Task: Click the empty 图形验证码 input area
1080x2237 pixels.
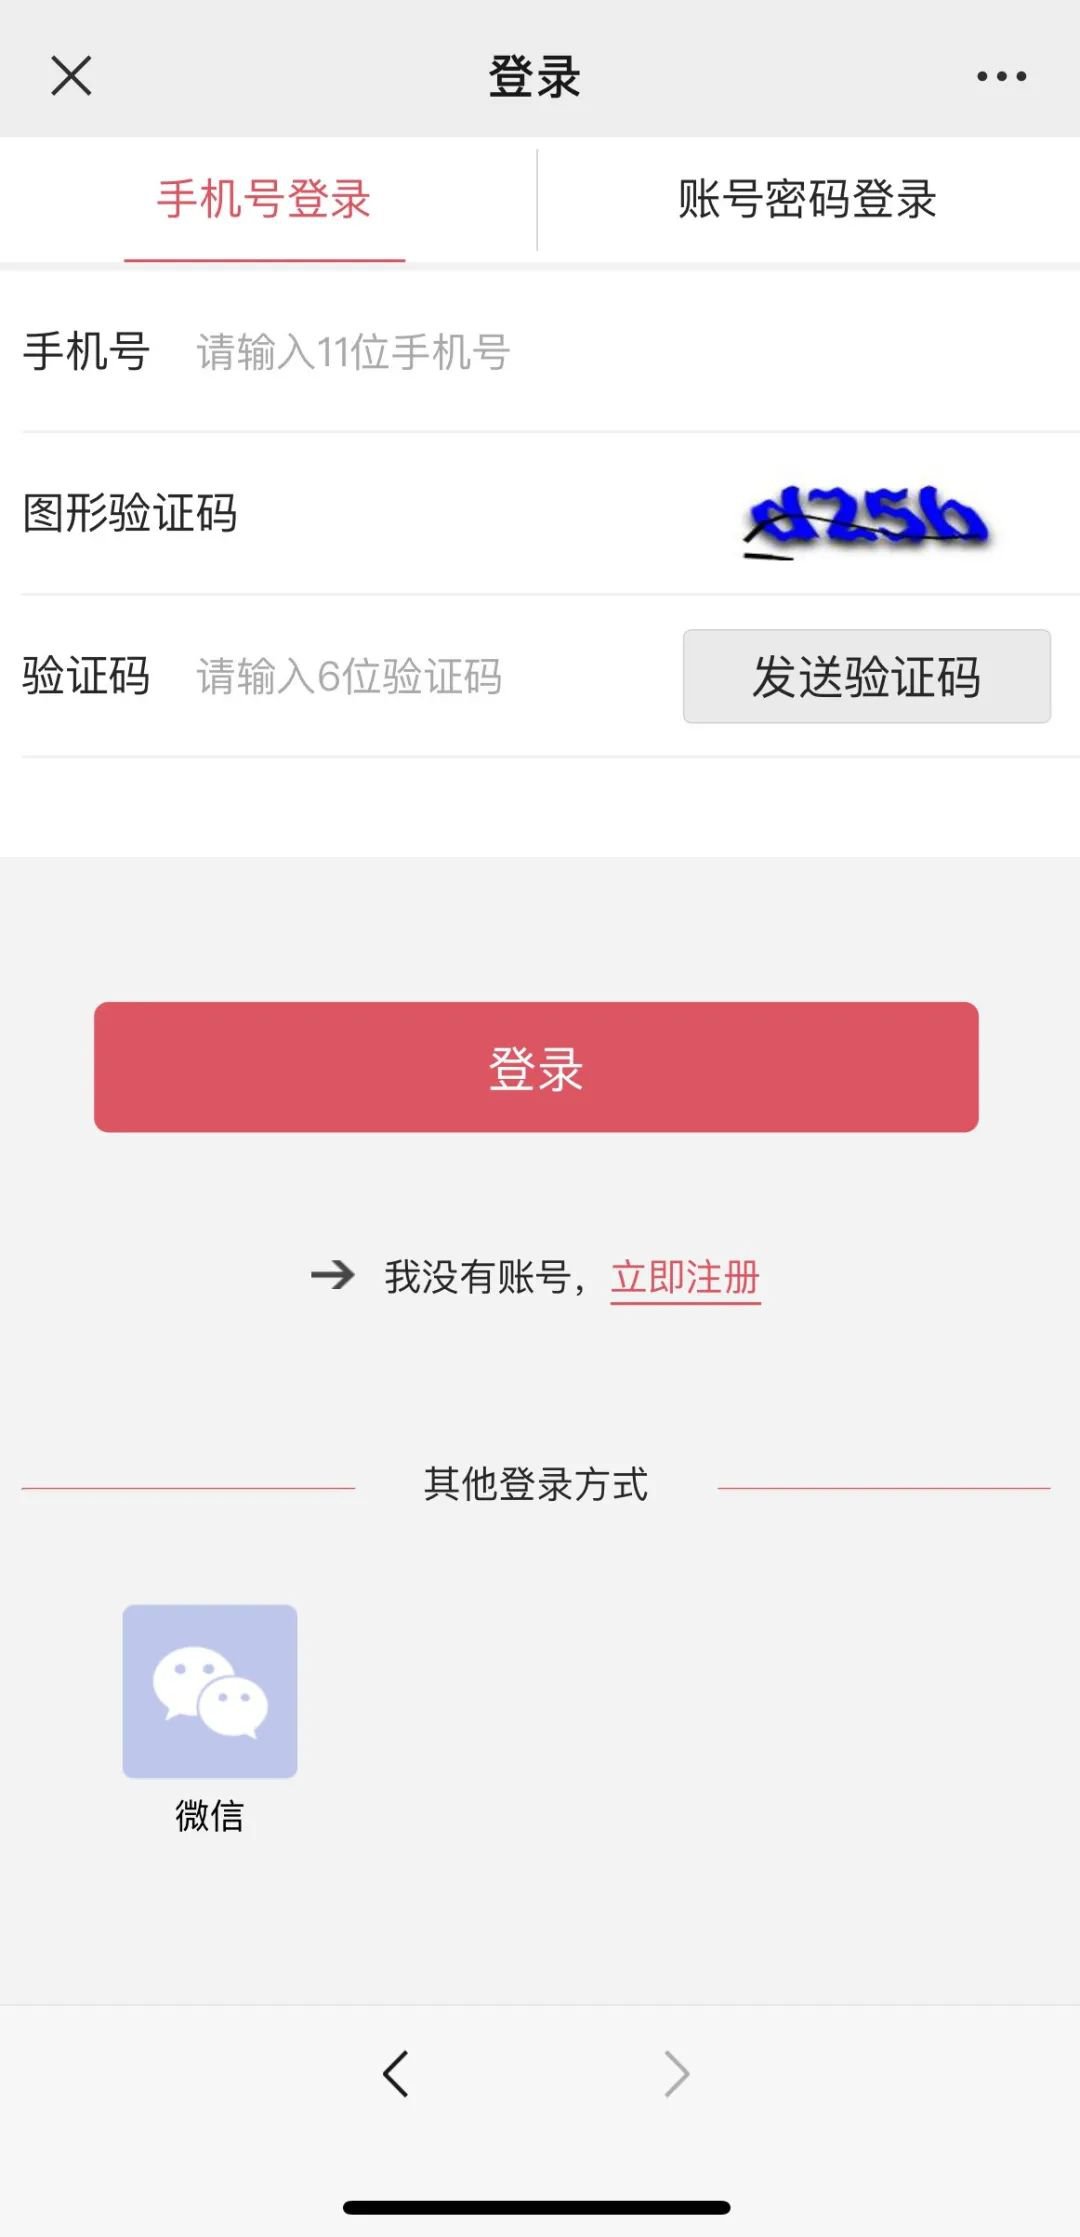Action: click(480, 514)
